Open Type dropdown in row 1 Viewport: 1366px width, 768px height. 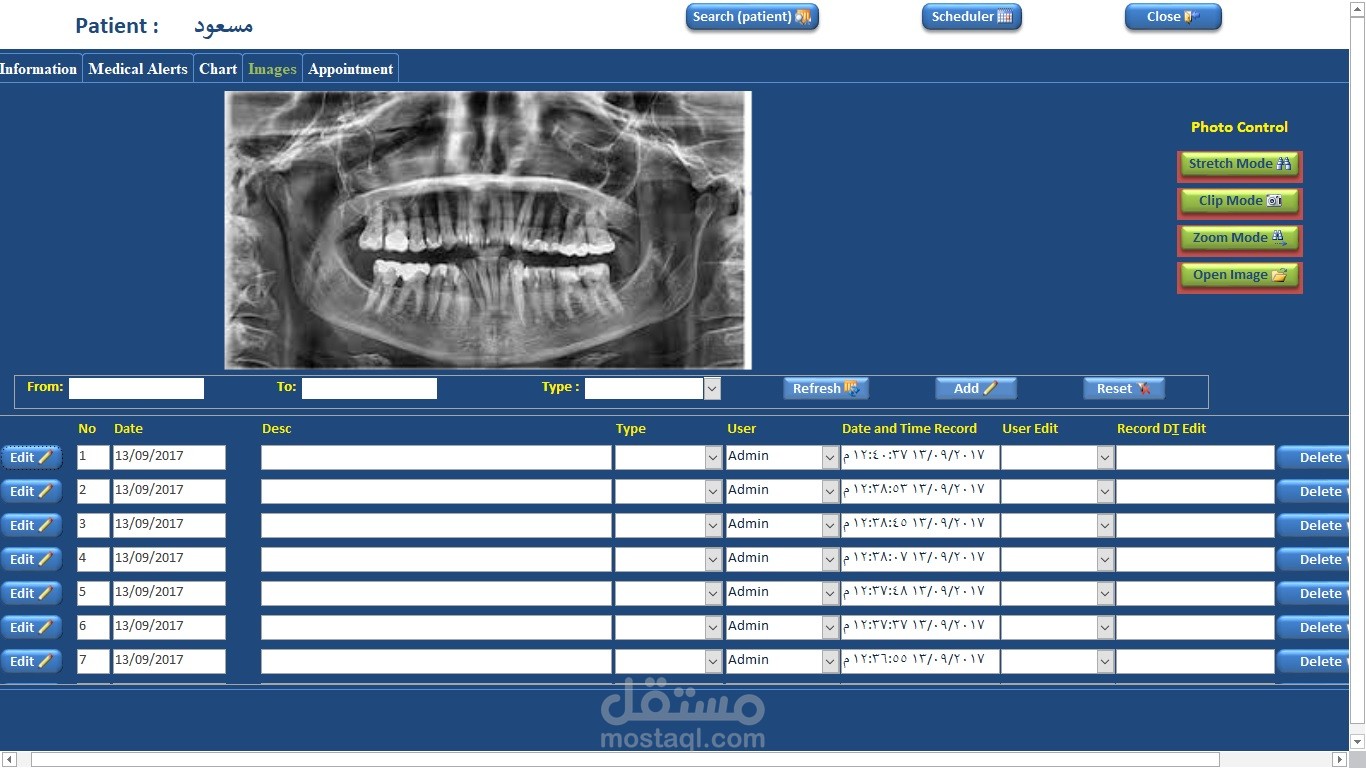[713, 457]
